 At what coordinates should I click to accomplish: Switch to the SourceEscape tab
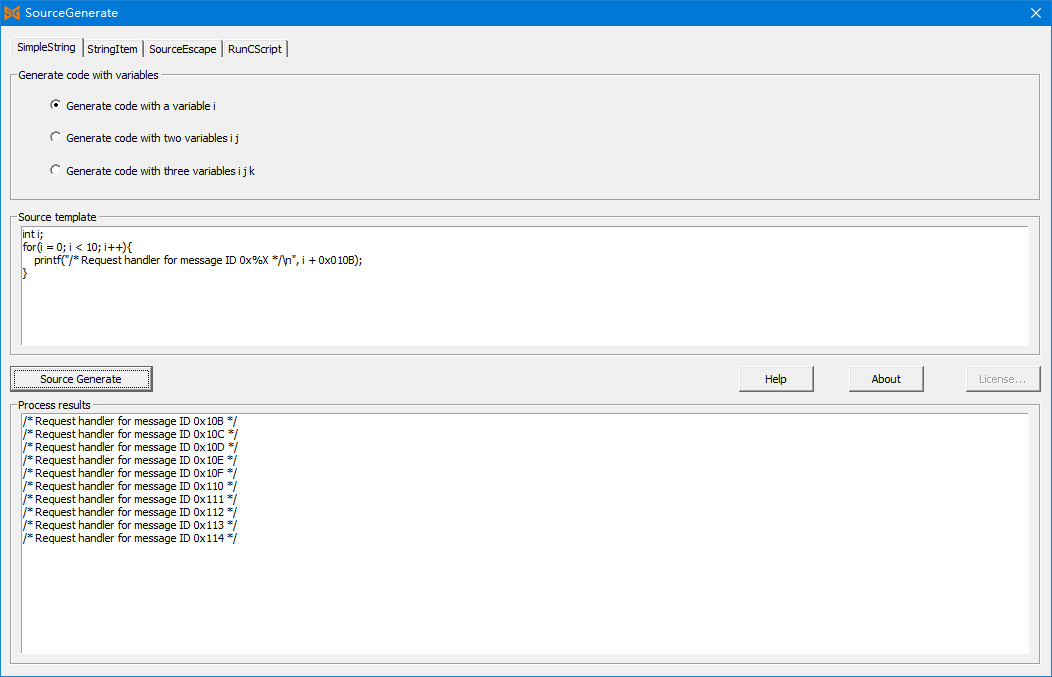point(182,49)
